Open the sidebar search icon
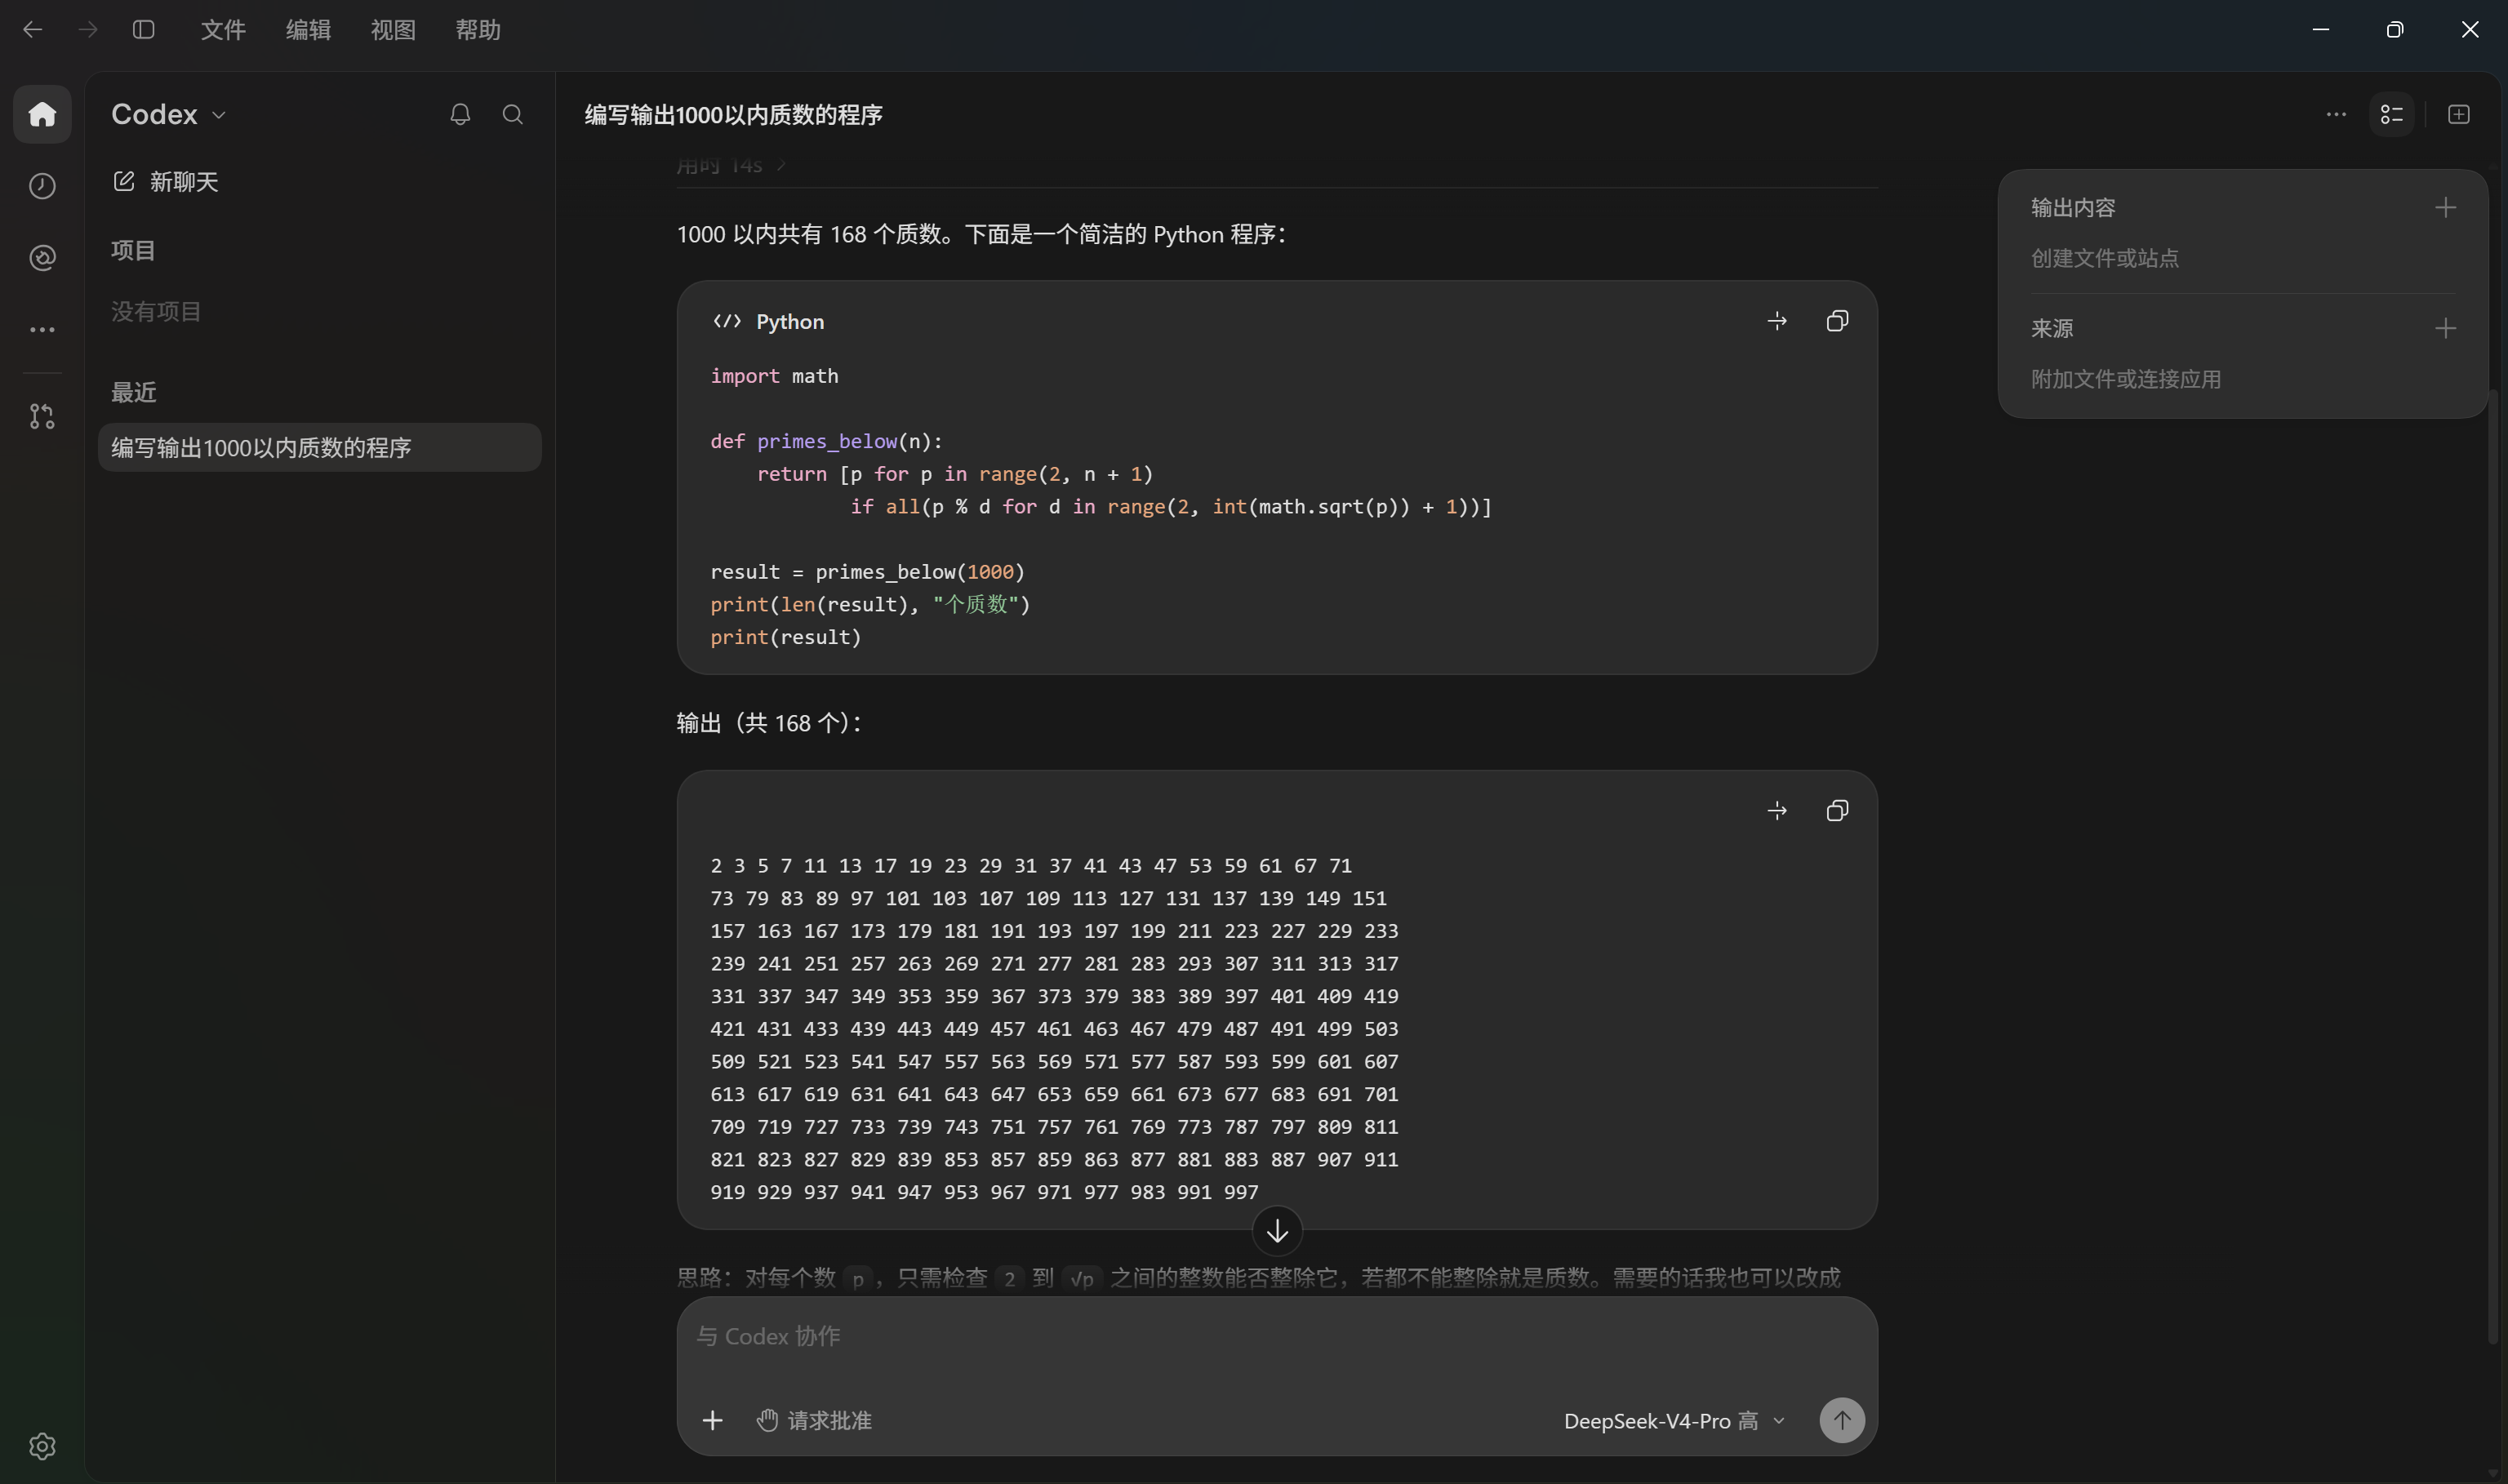The height and width of the screenshot is (1484, 2508). coord(513,114)
